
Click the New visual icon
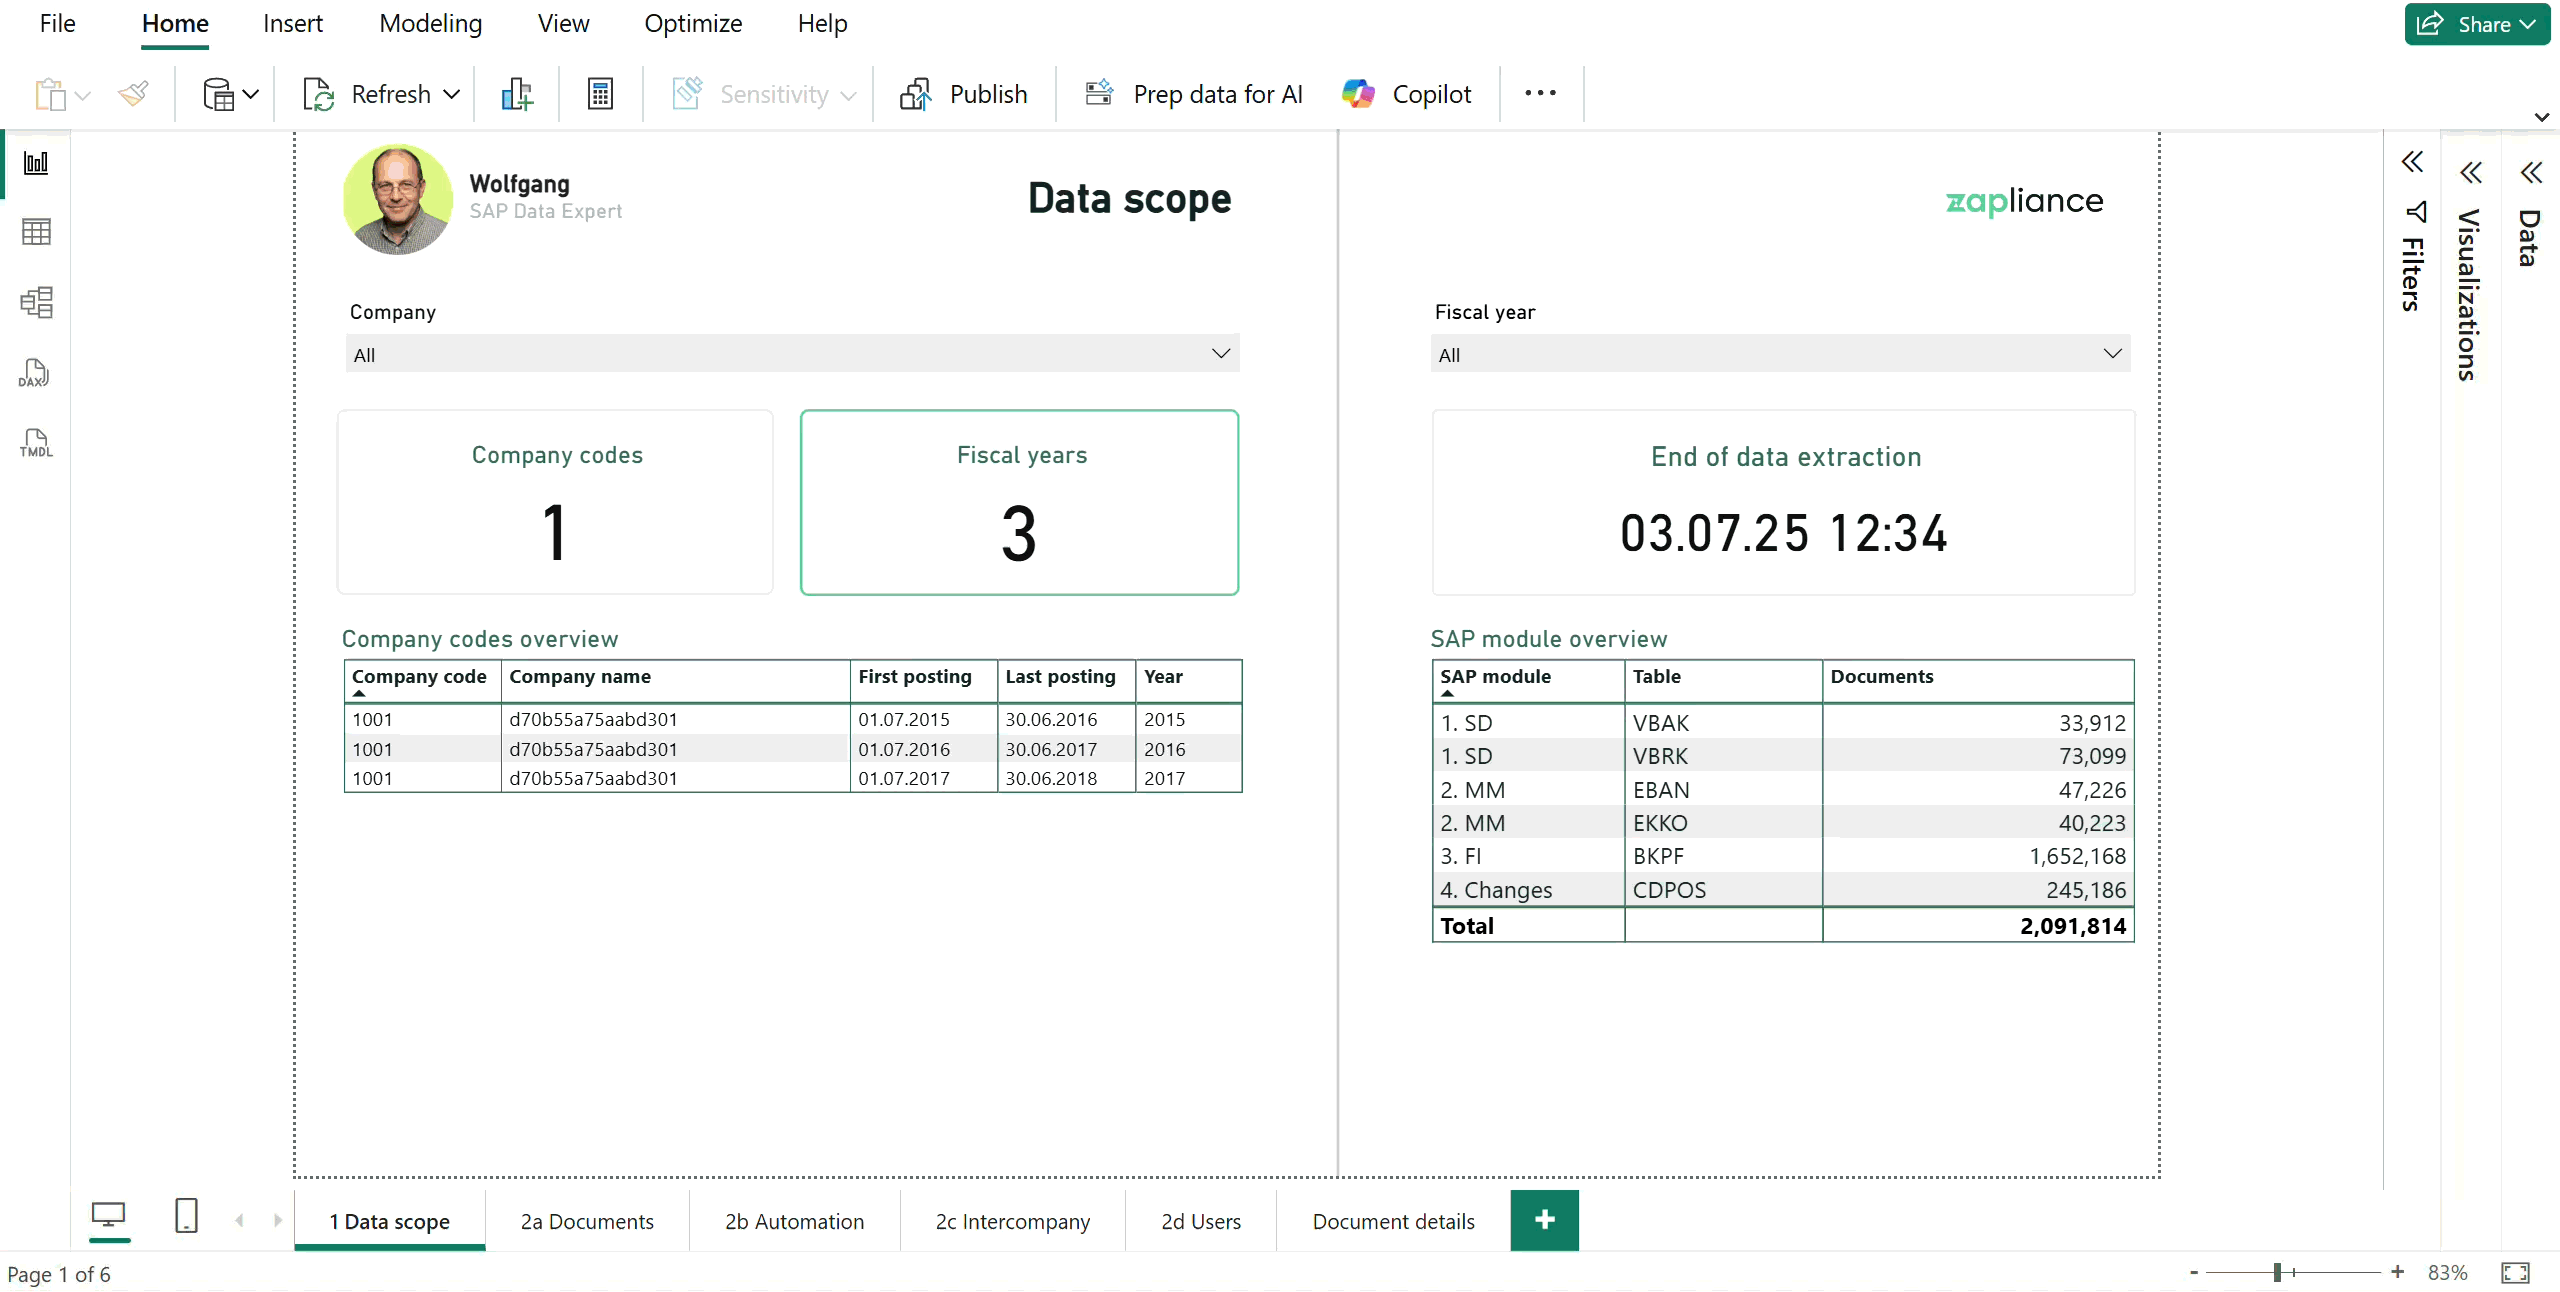(x=517, y=94)
